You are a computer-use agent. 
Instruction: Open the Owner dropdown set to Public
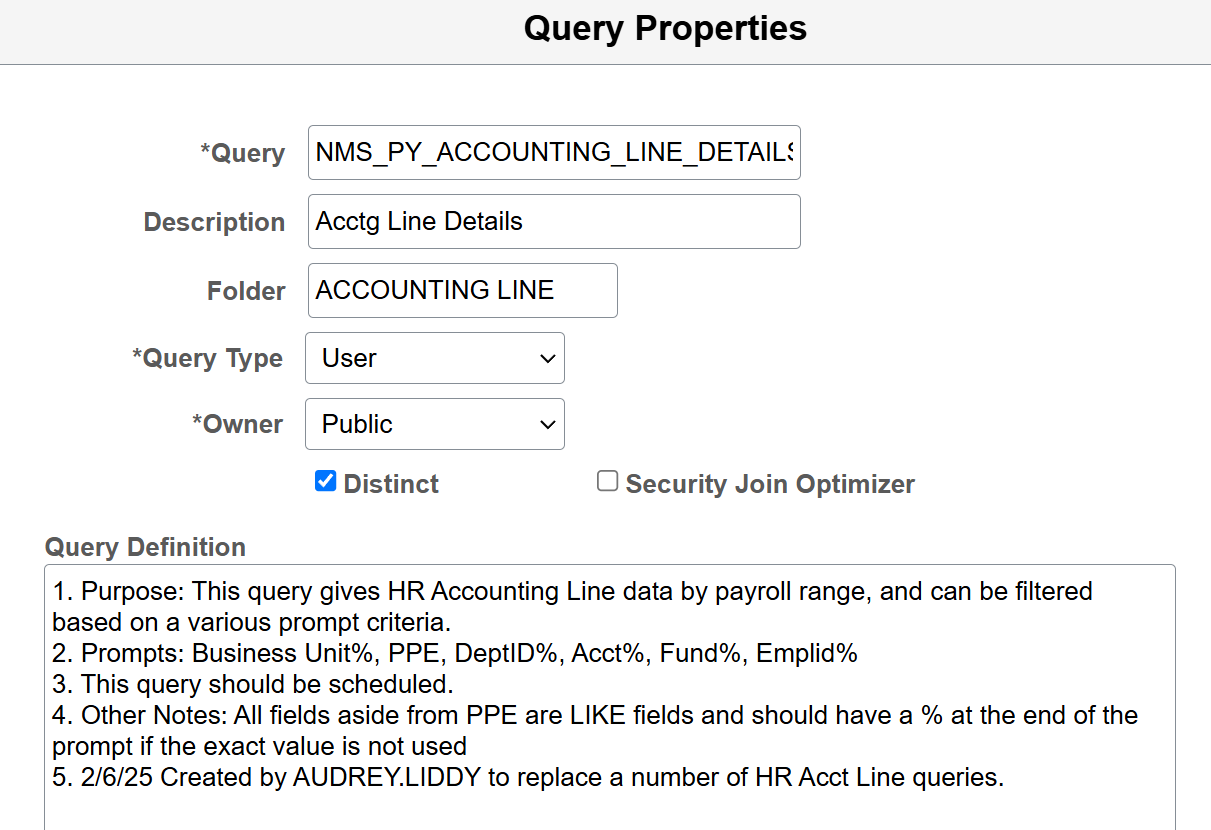coord(434,424)
